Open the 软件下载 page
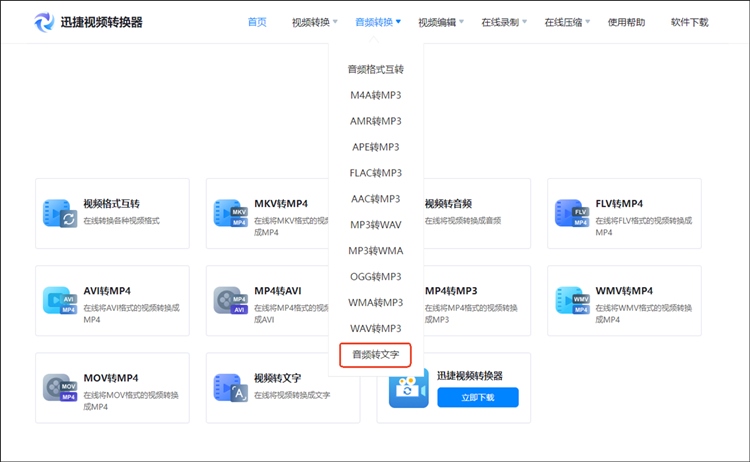The height and width of the screenshot is (462, 750). pos(689,22)
